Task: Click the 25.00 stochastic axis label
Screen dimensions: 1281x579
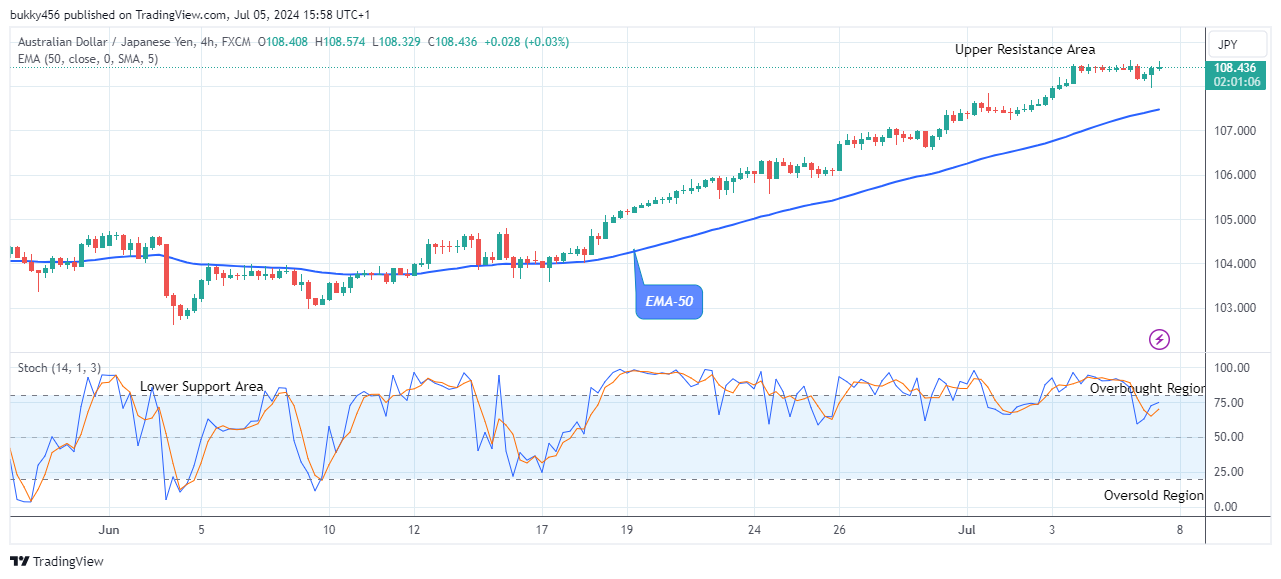Action: click(1229, 472)
